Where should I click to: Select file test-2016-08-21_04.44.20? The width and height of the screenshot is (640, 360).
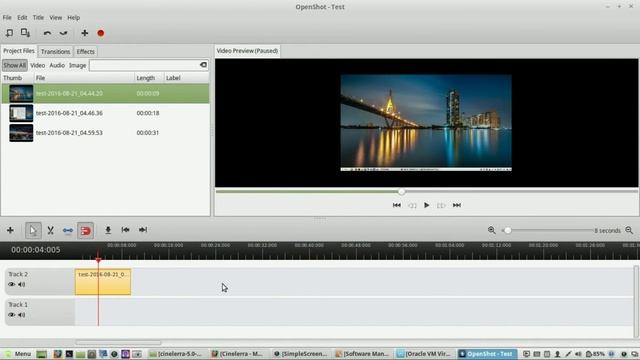[x=105, y=93]
